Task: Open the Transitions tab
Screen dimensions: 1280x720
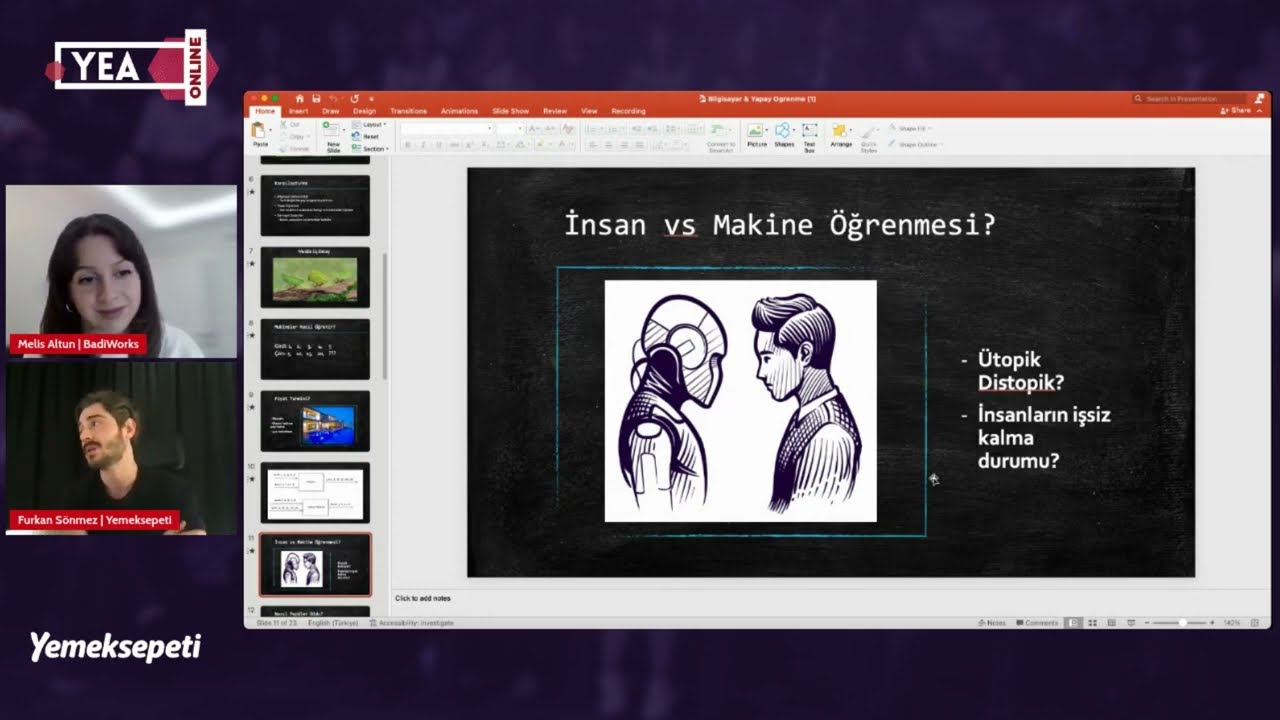Action: [408, 111]
